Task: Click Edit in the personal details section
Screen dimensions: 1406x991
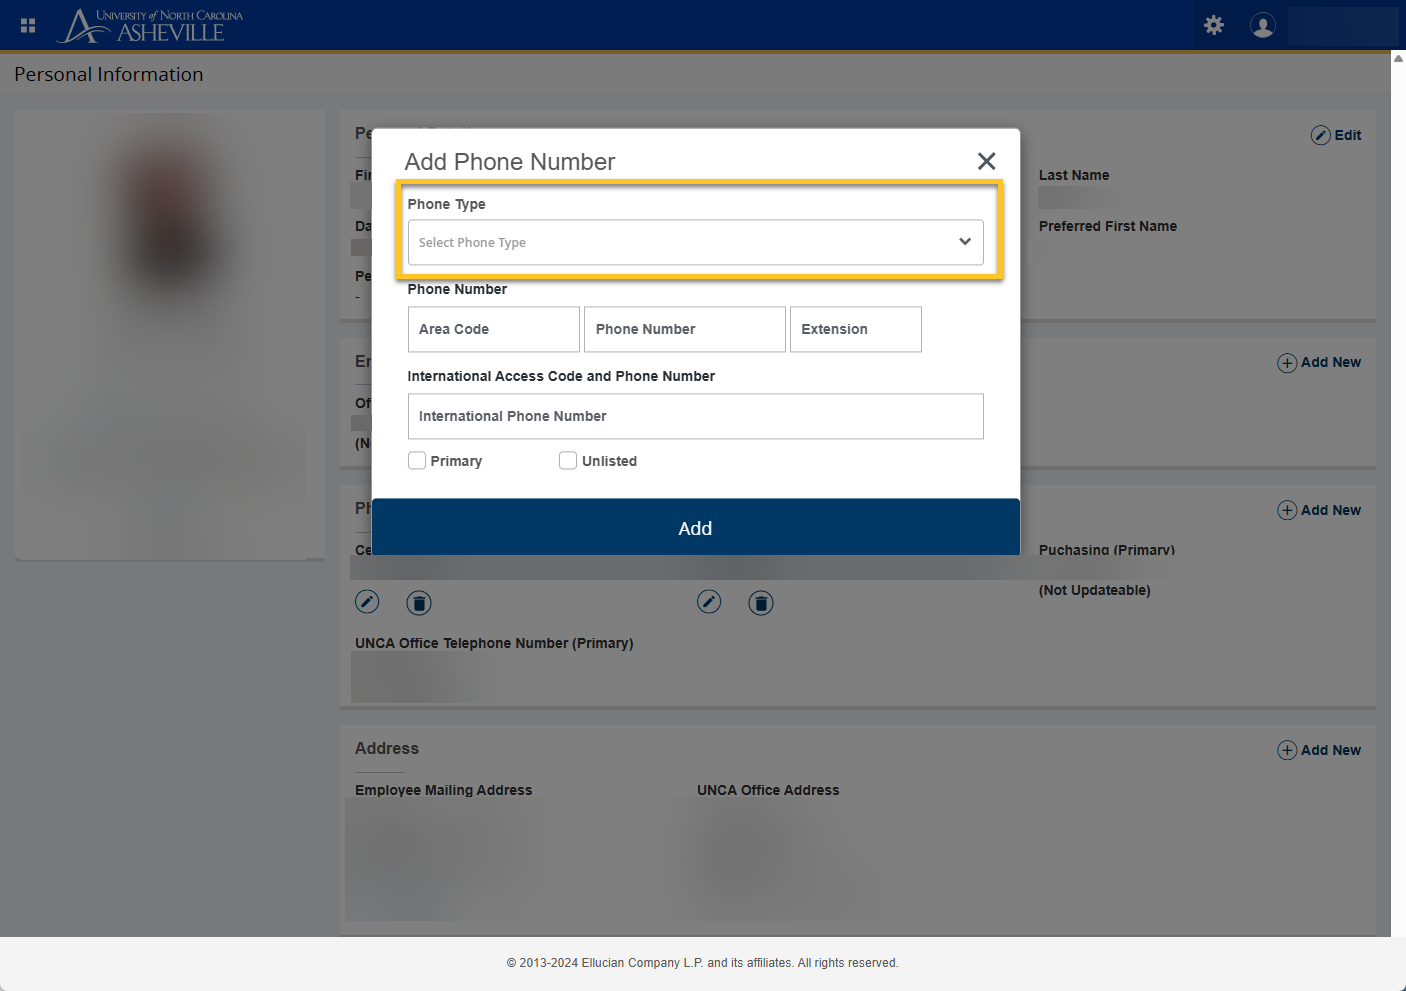Action: click(x=1336, y=135)
